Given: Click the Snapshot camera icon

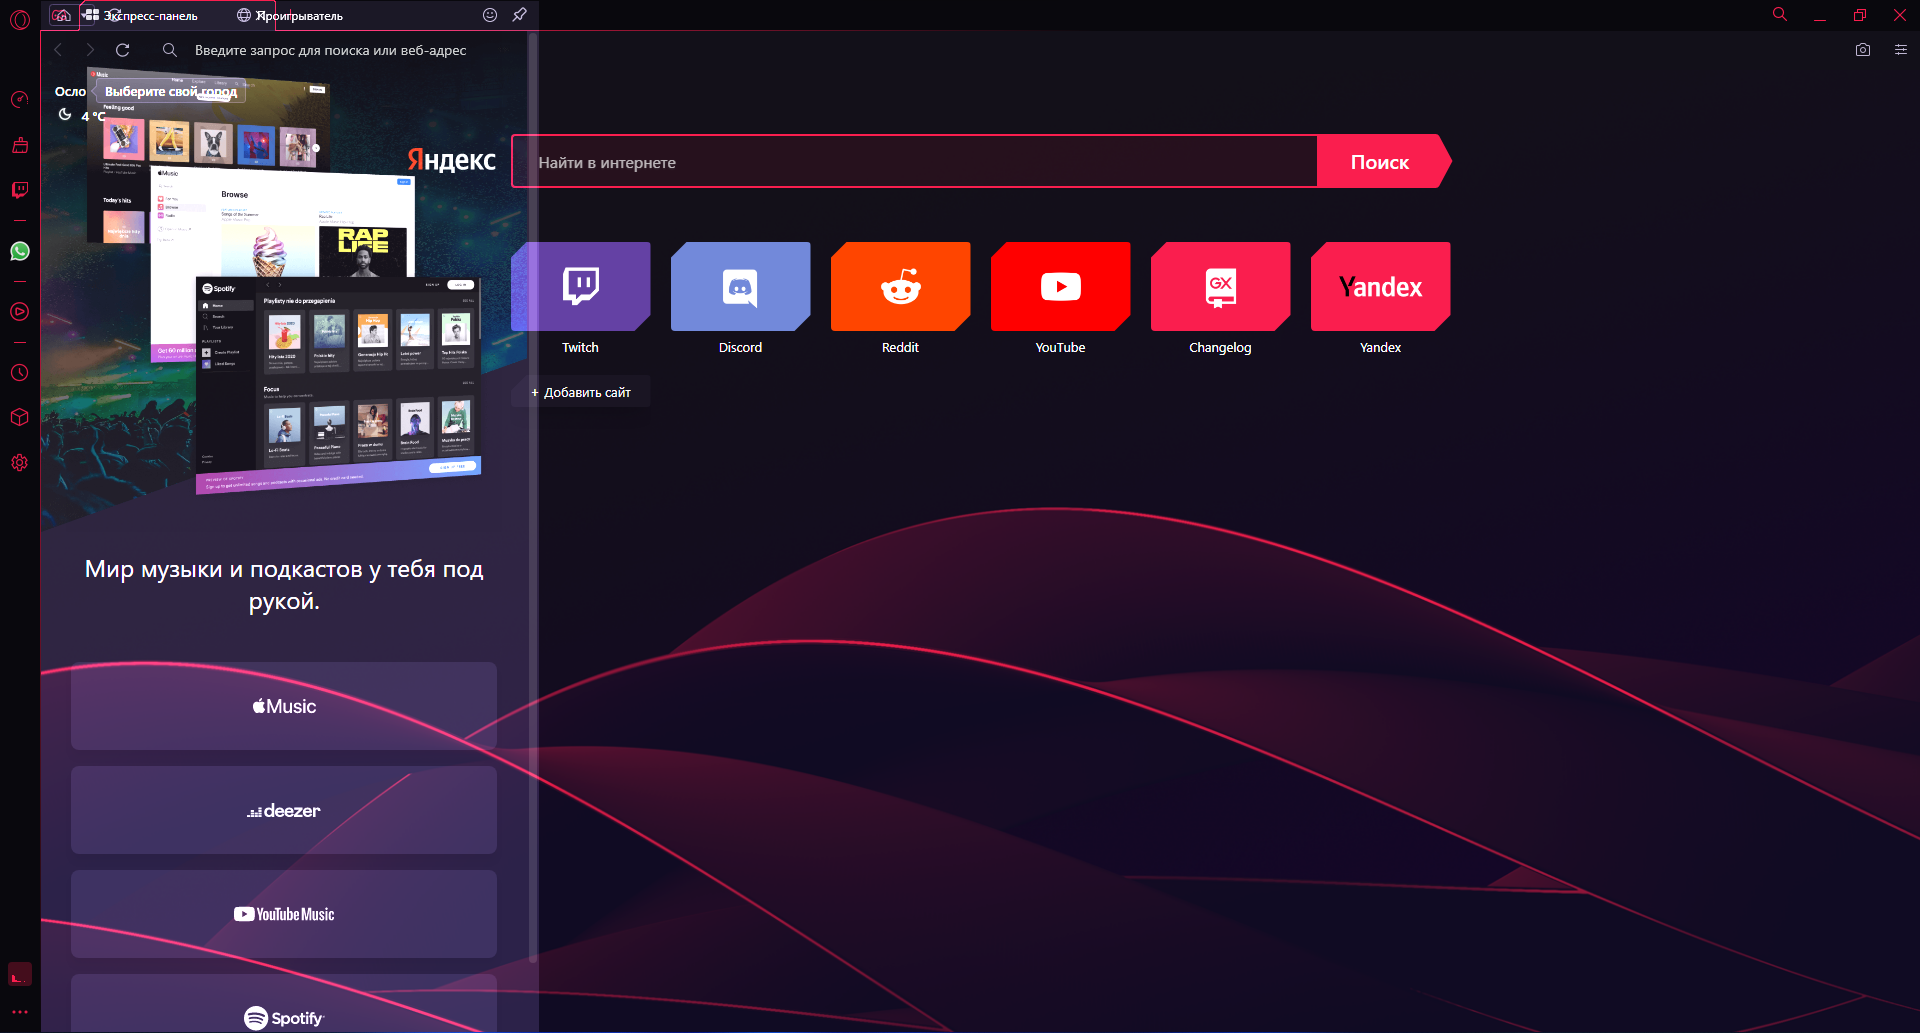Looking at the screenshot, I should click(x=1862, y=50).
